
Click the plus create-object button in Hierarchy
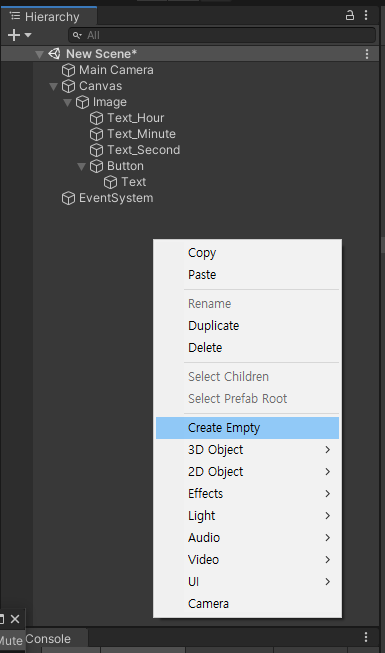[14, 35]
